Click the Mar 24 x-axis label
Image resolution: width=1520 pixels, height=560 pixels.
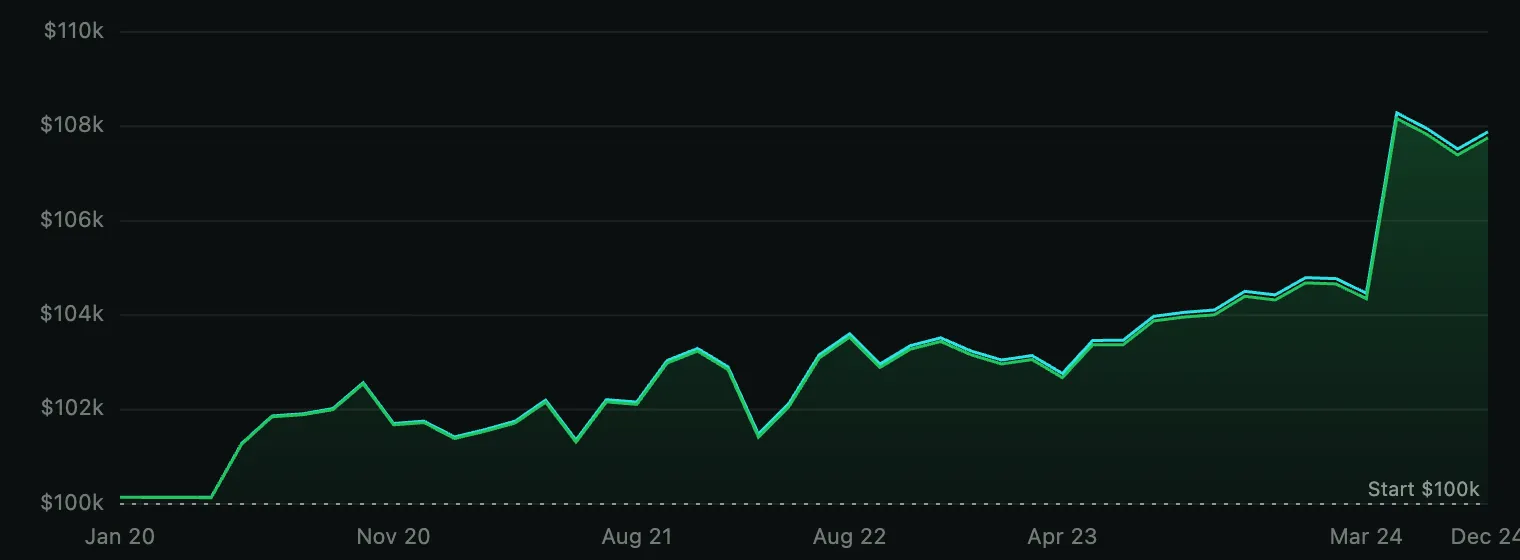coord(1366,536)
